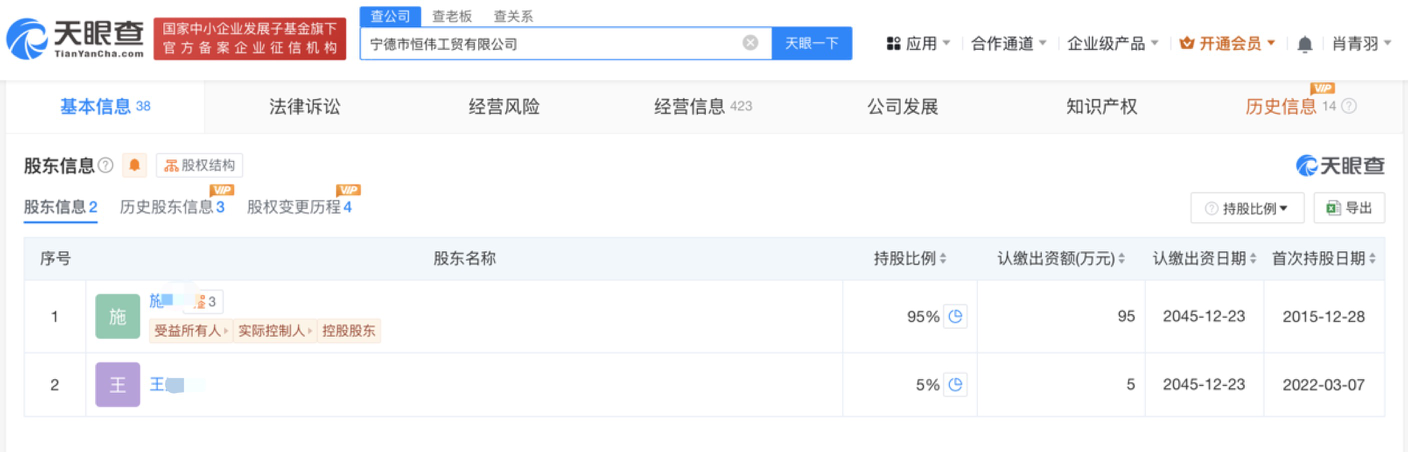This screenshot has height=452, width=1408.
Task: Export the table with 导出 button
Action: click(x=1349, y=208)
